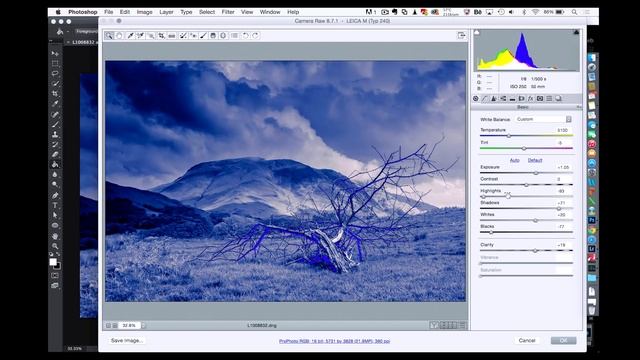Click Photoshop foreground color swatch

pos(53,262)
